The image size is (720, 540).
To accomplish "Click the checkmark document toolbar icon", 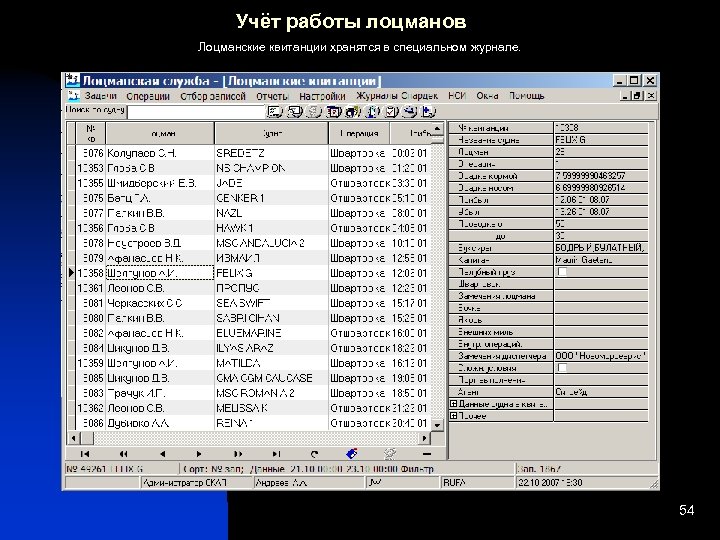I will 392,112.
